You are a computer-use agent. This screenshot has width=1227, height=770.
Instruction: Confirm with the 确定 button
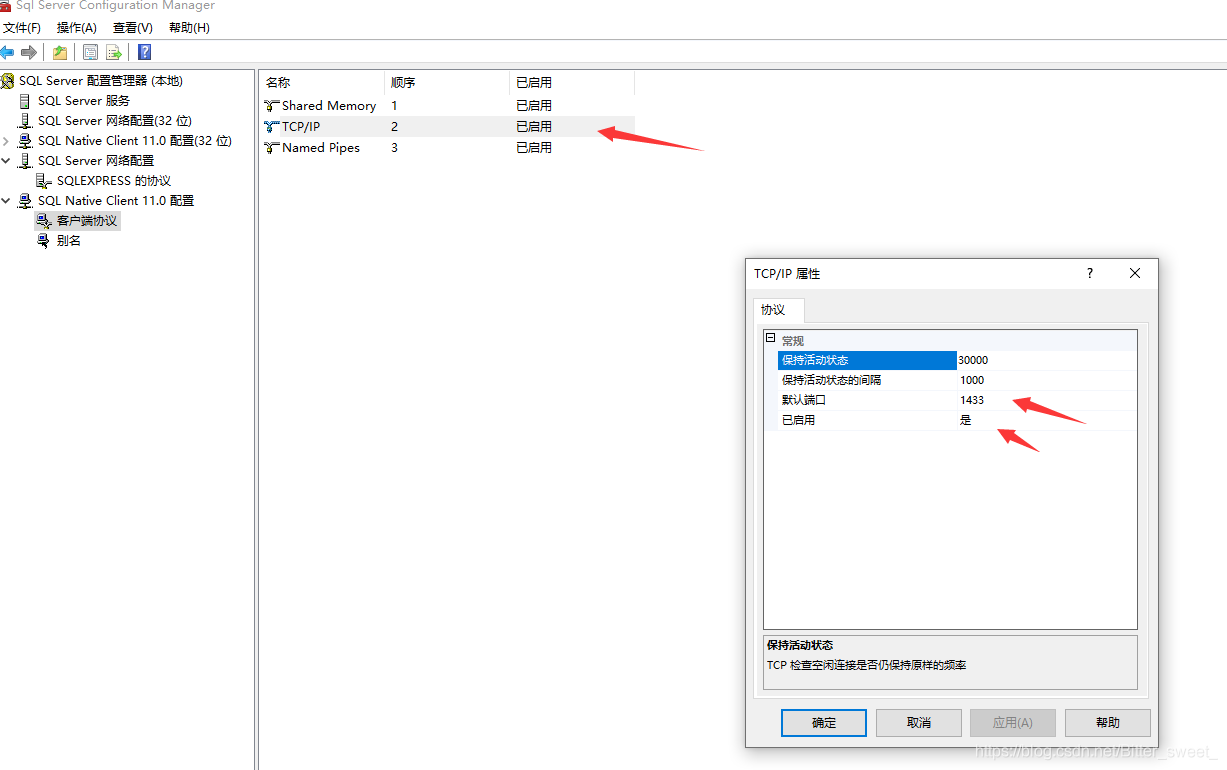point(824,723)
